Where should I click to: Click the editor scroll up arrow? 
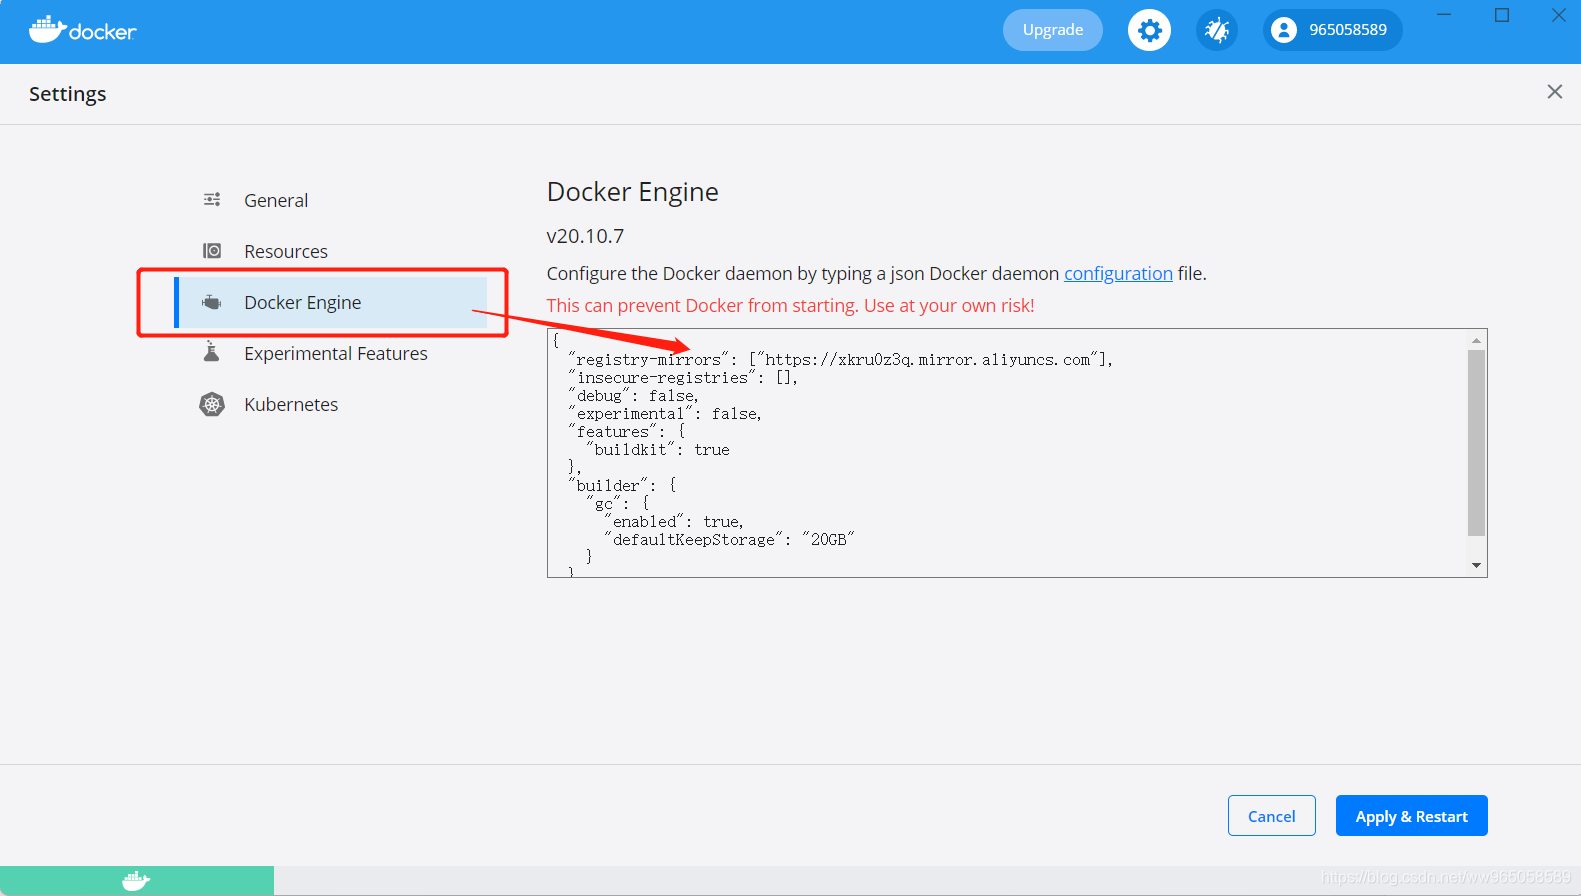point(1476,340)
